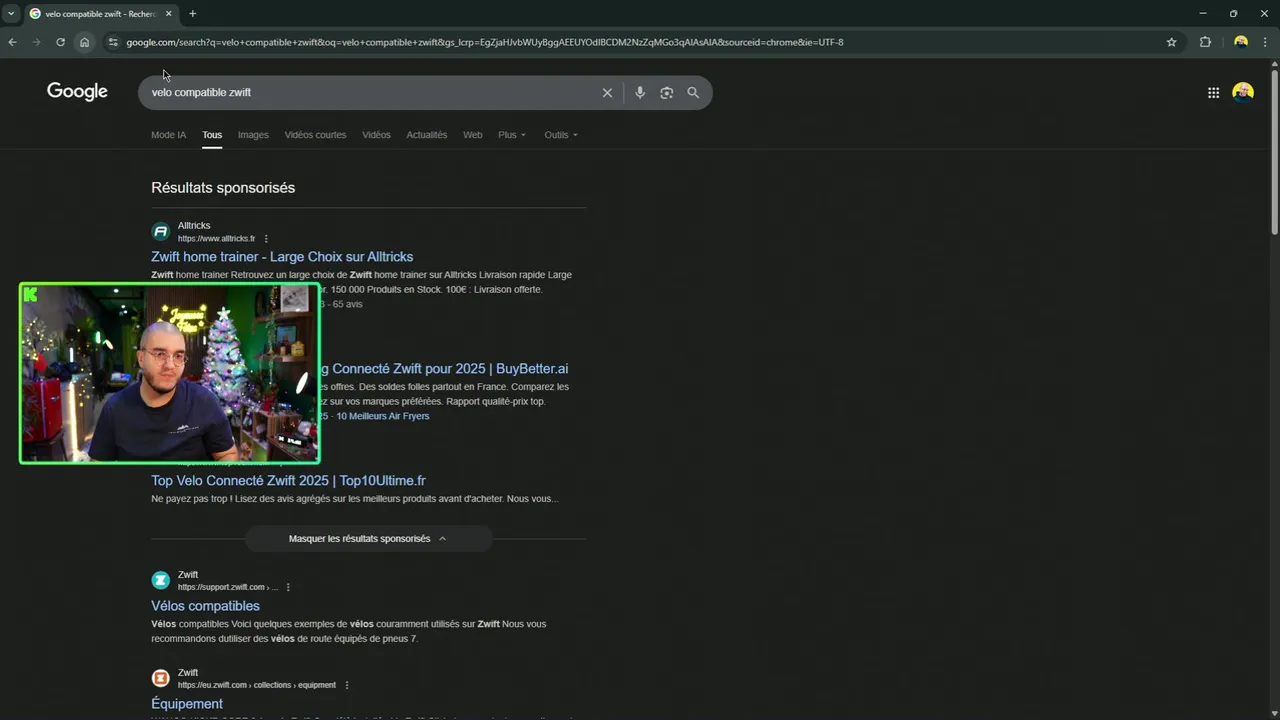The height and width of the screenshot is (720, 1280).
Task: Open 'Zwift home trainer - Large Choix sur Alltricks'
Action: click(x=282, y=257)
